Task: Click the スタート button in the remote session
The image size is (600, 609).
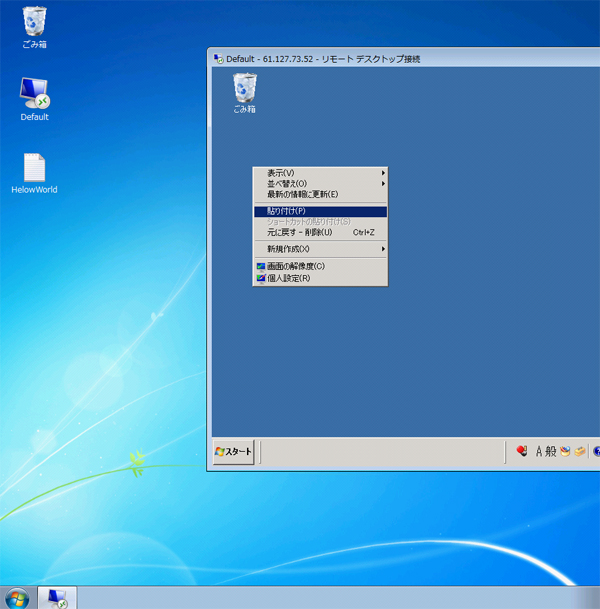Action: tap(233, 452)
